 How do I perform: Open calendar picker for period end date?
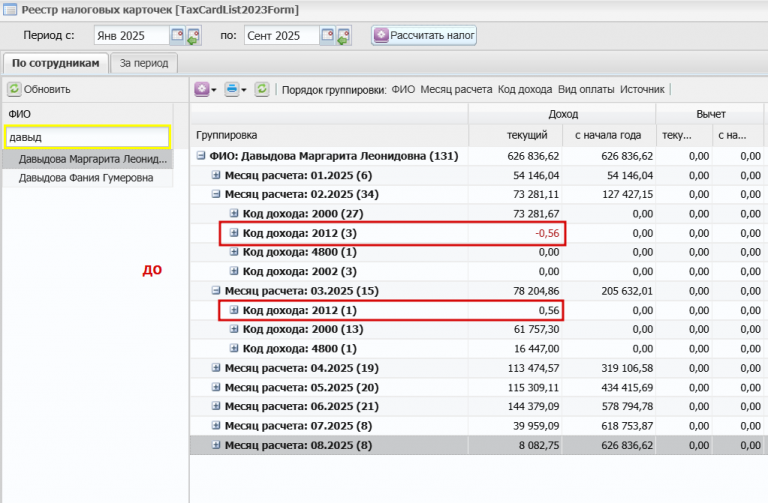tap(327, 35)
